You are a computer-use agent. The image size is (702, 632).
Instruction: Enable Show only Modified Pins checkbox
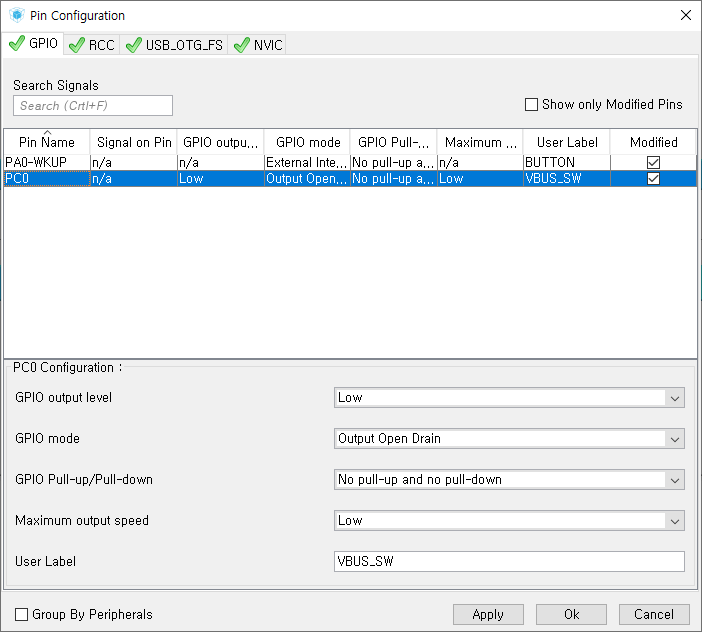531,105
